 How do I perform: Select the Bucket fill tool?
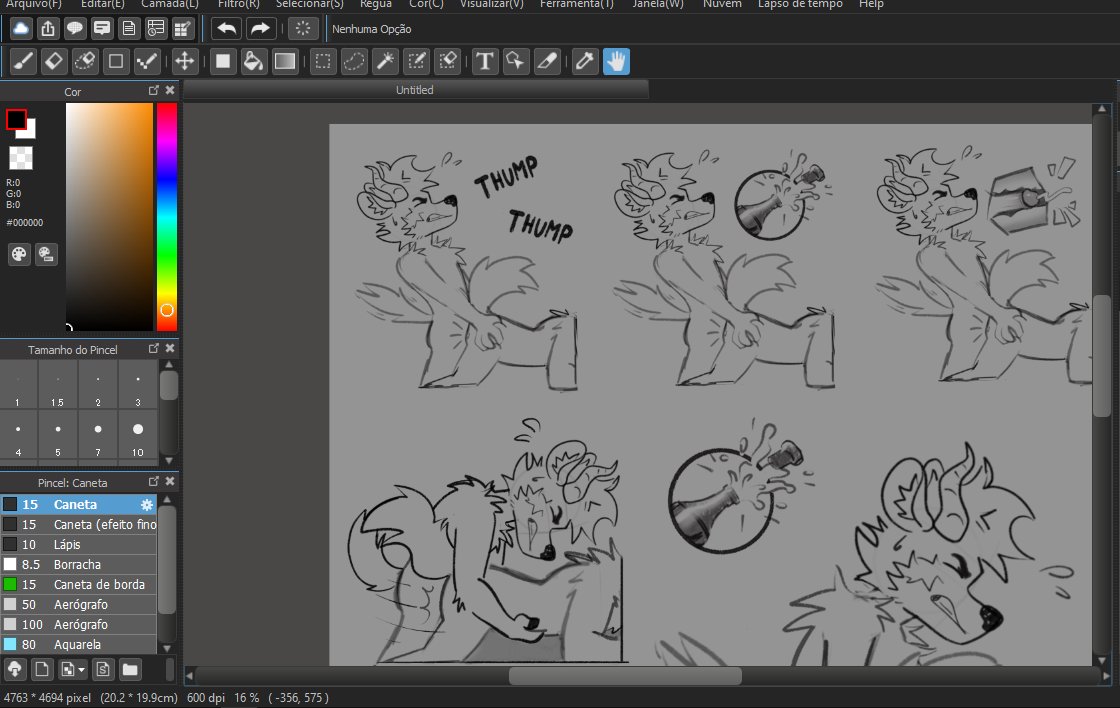254,61
